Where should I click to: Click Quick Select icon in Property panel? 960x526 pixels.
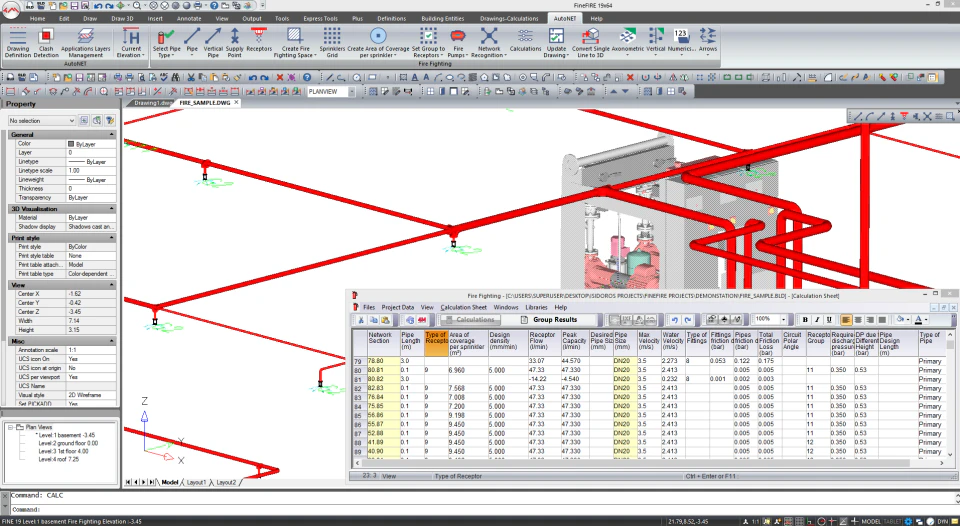(x=110, y=121)
